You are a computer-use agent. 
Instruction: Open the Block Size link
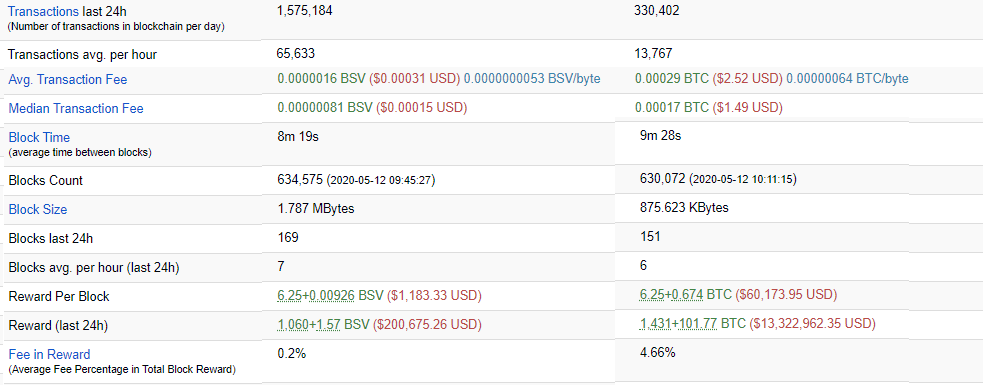[38, 209]
